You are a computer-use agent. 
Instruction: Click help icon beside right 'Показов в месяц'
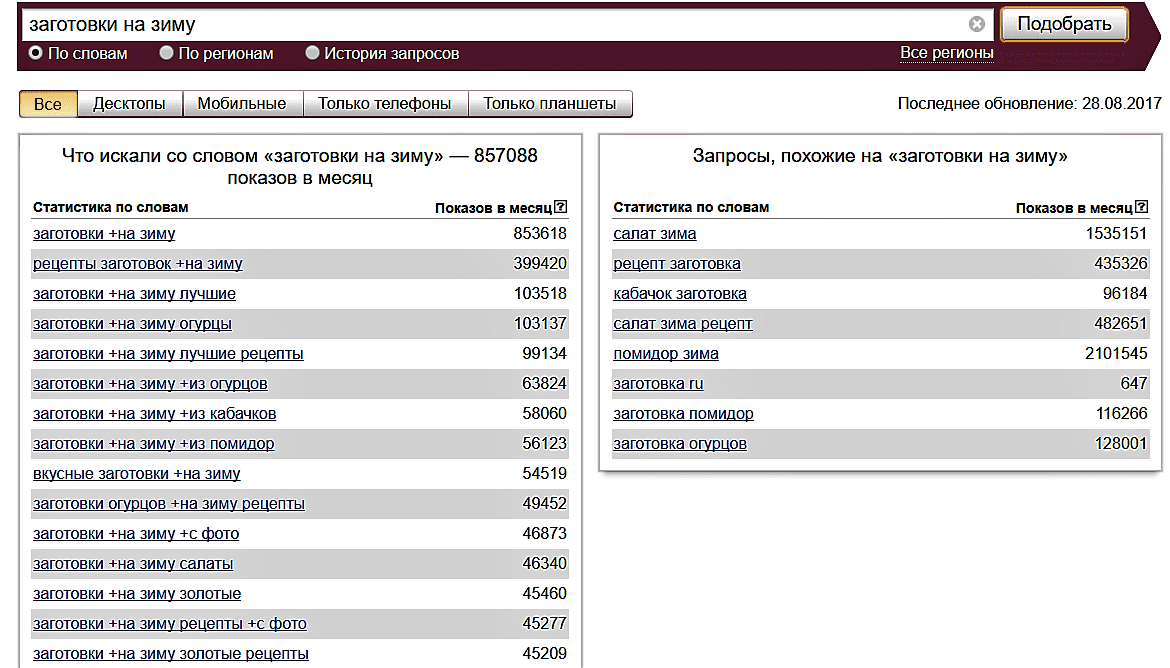(1141, 207)
